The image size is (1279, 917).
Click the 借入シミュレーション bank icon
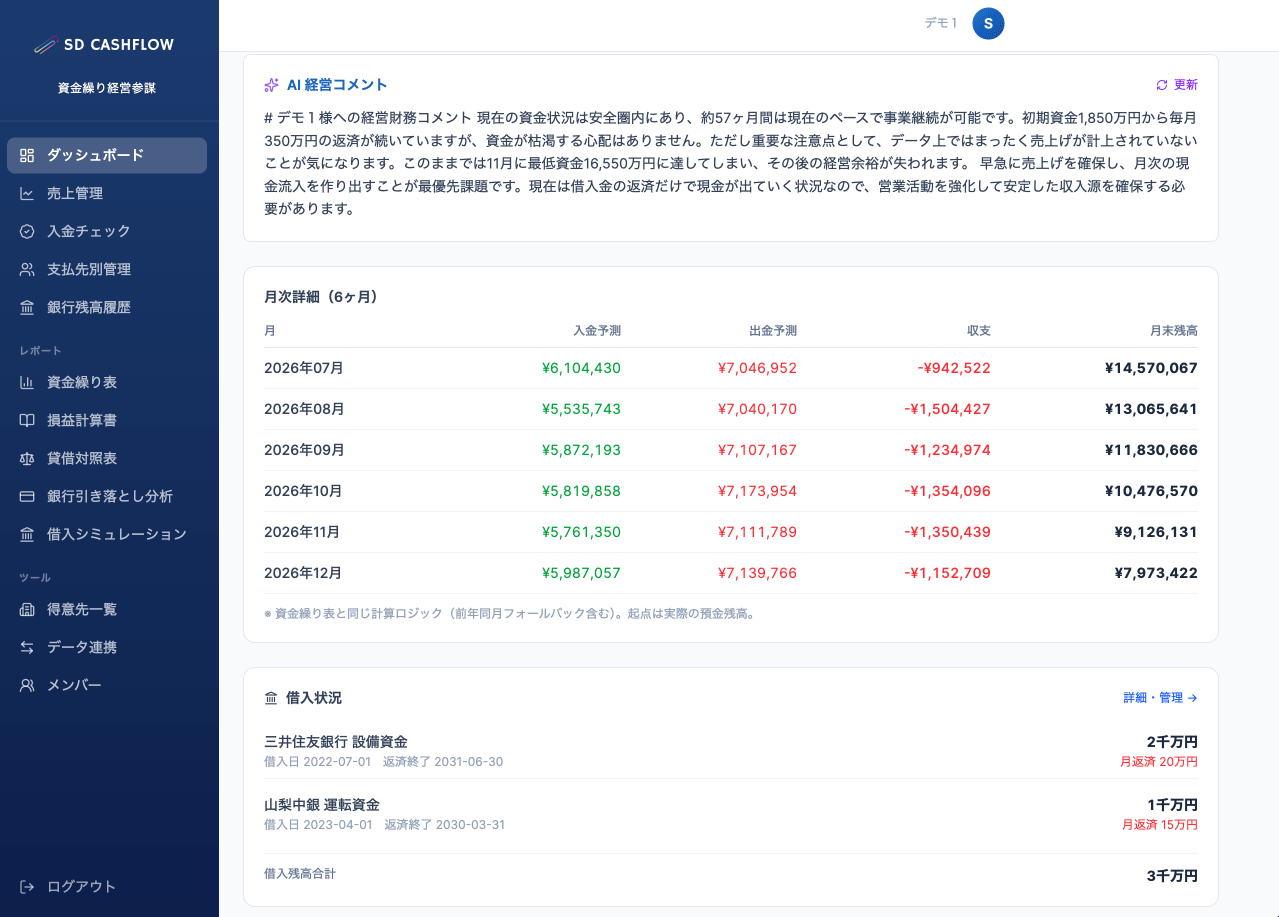(x=27, y=534)
